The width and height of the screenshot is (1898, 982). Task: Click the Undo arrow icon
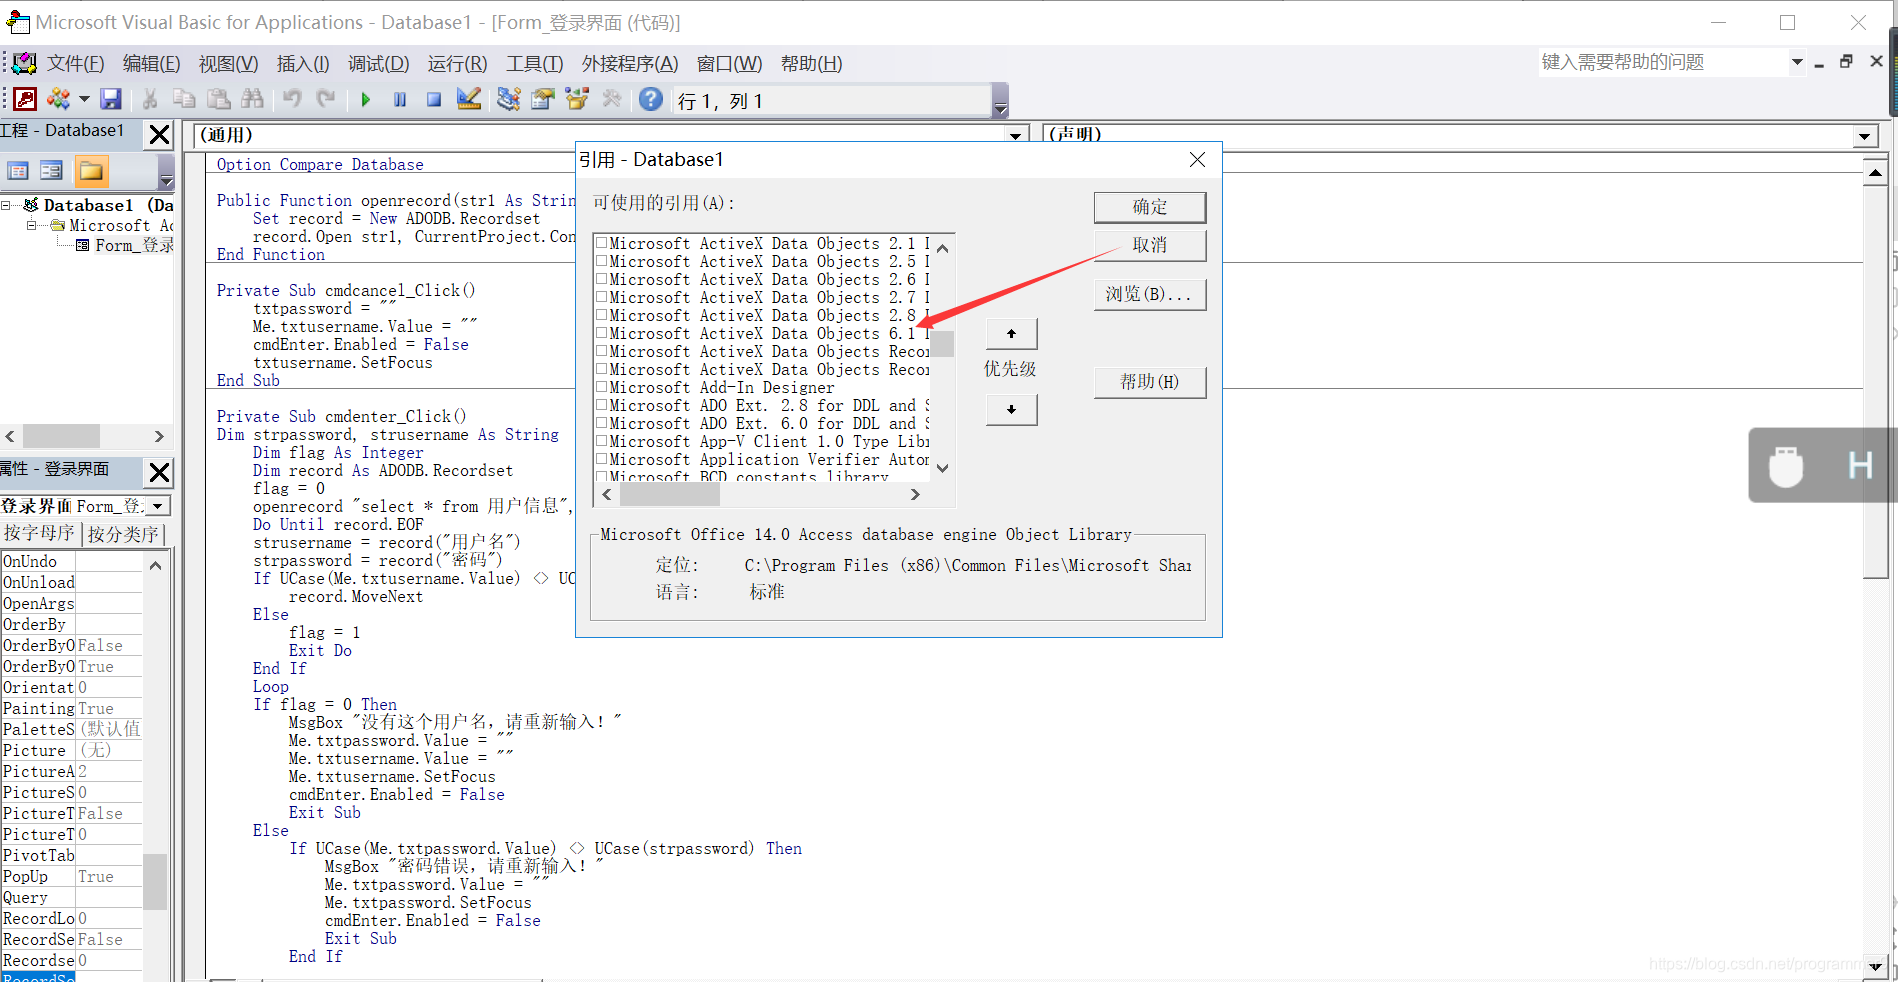pyautogui.click(x=292, y=99)
